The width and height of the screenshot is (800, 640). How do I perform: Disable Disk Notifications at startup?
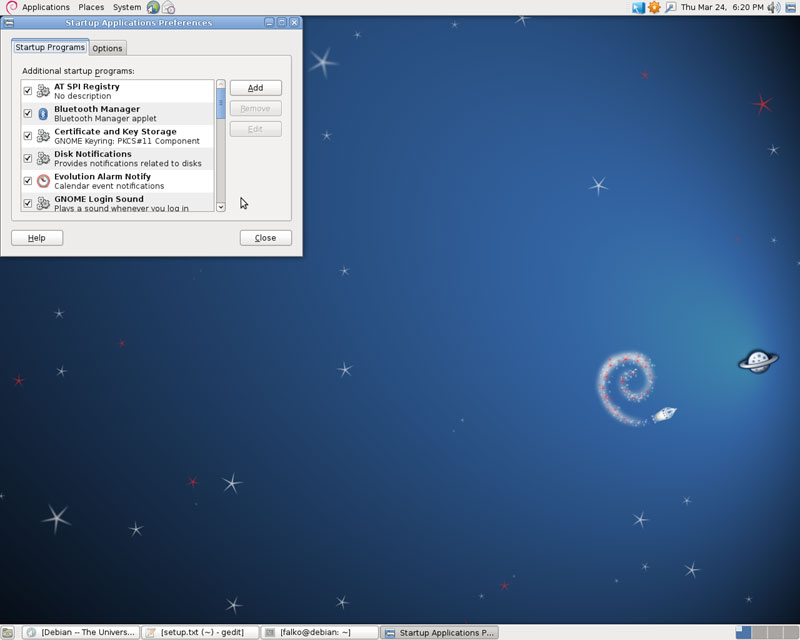pyautogui.click(x=28, y=158)
